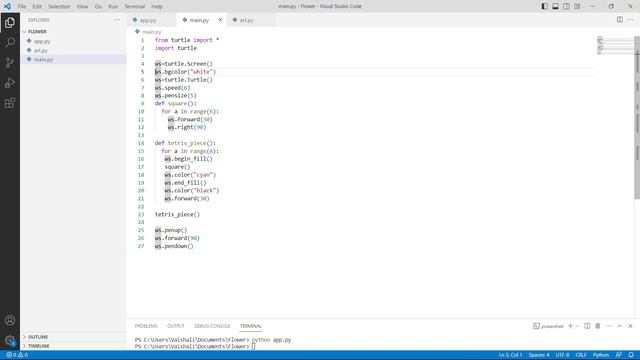Screen dimensions: 640x360
Task: Switch to the app.py editor tab
Action: pyautogui.click(x=152, y=20)
